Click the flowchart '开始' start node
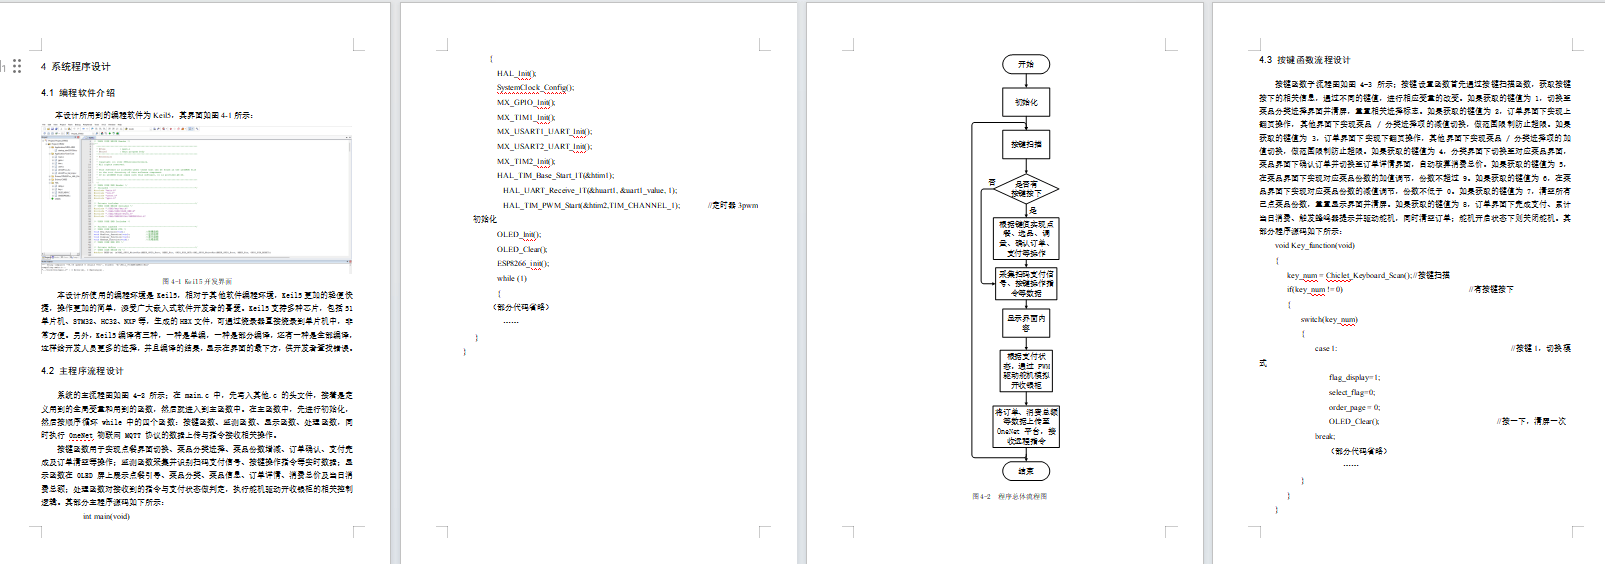The height and width of the screenshot is (564, 1605). pos(1026,64)
